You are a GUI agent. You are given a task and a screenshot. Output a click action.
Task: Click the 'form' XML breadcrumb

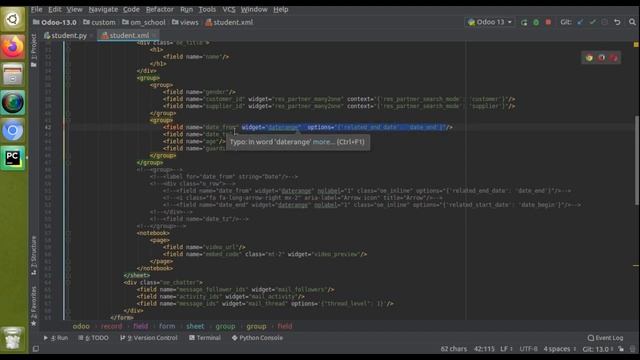pyautogui.click(x=167, y=326)
